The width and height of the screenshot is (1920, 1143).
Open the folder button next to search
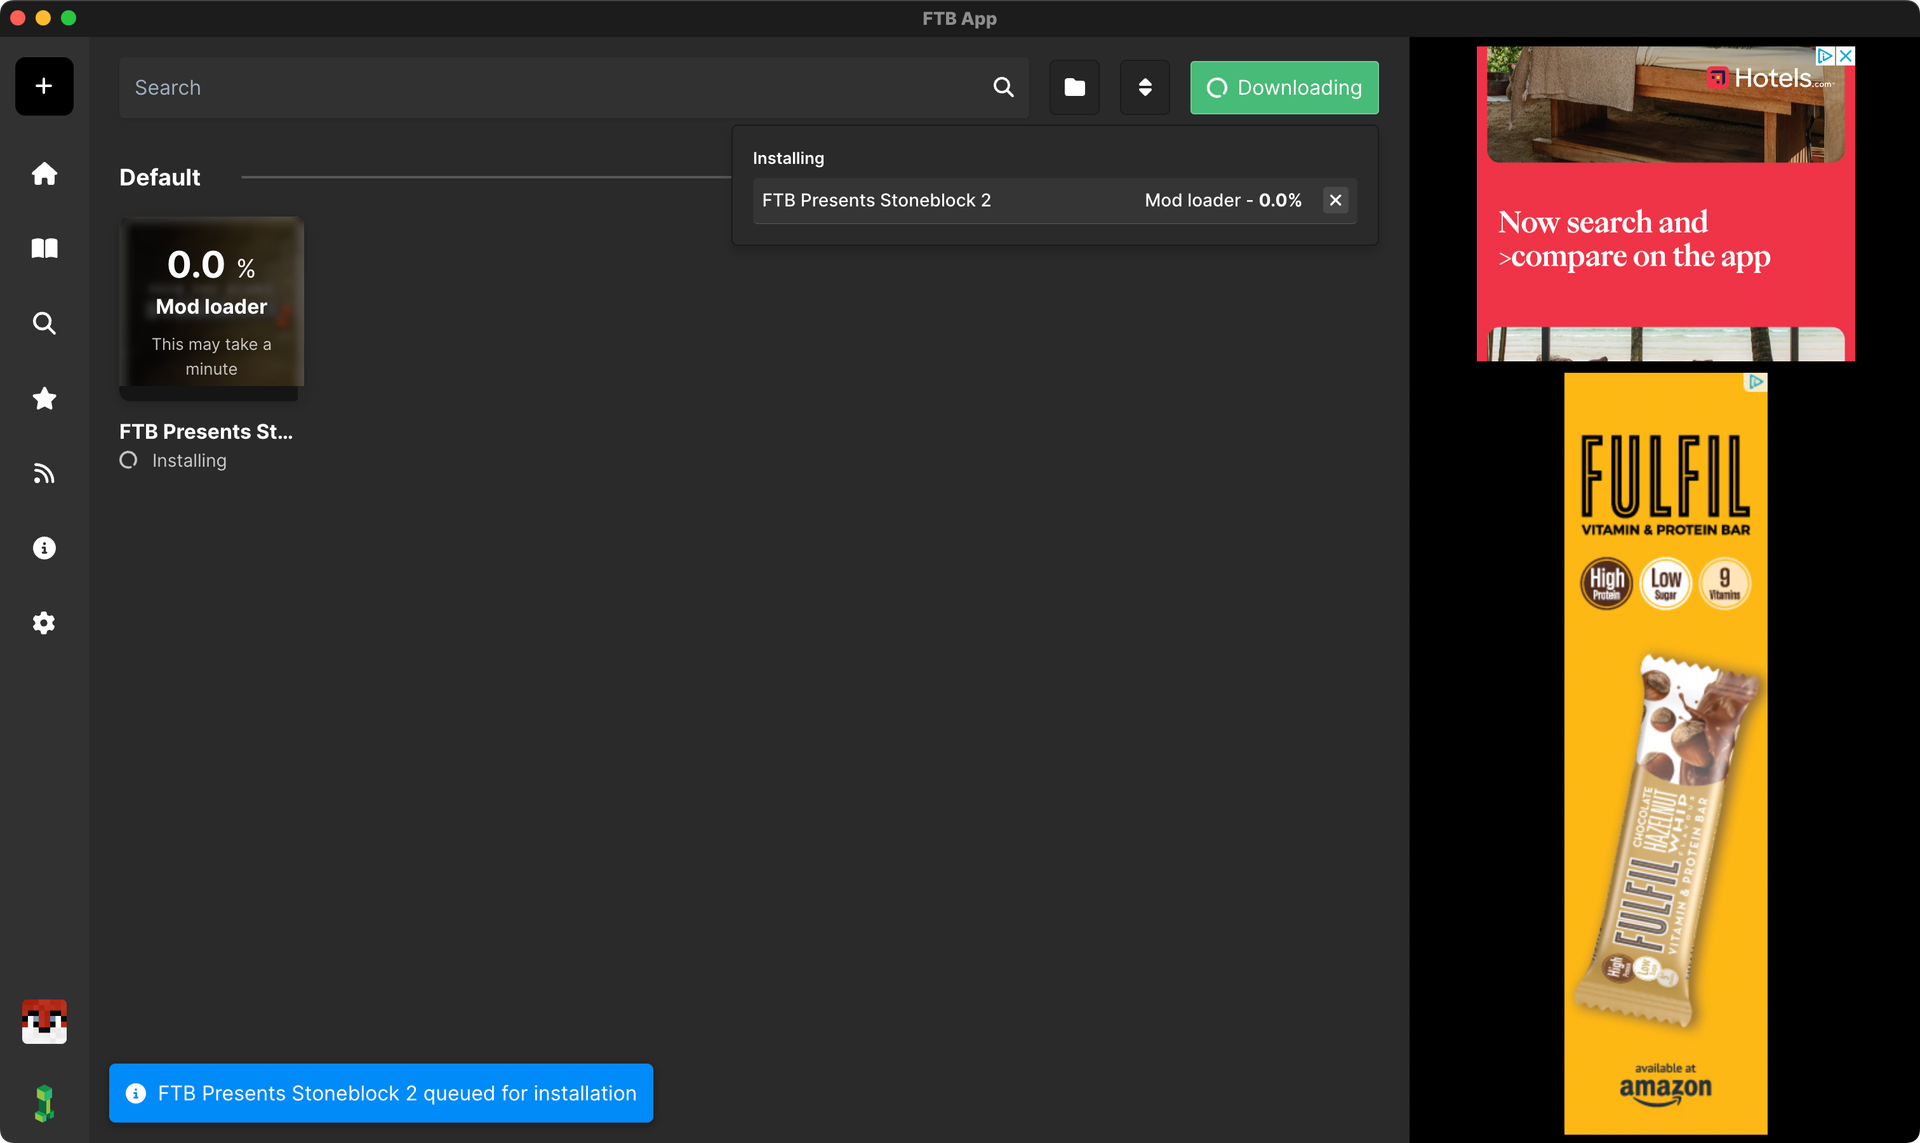pos(1075,87)
